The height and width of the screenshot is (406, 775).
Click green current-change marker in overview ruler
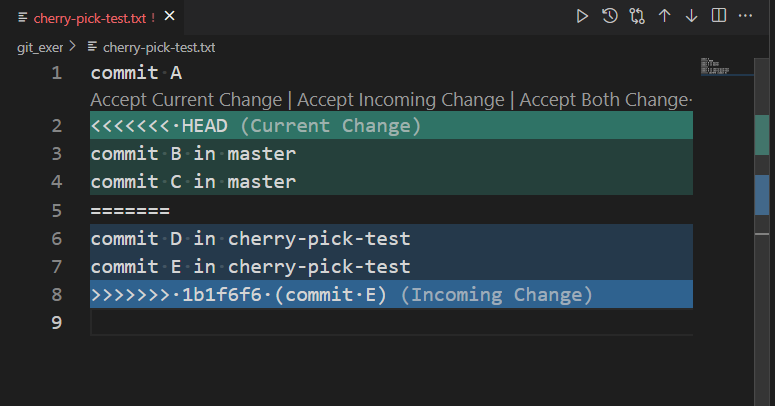[762, 133]
